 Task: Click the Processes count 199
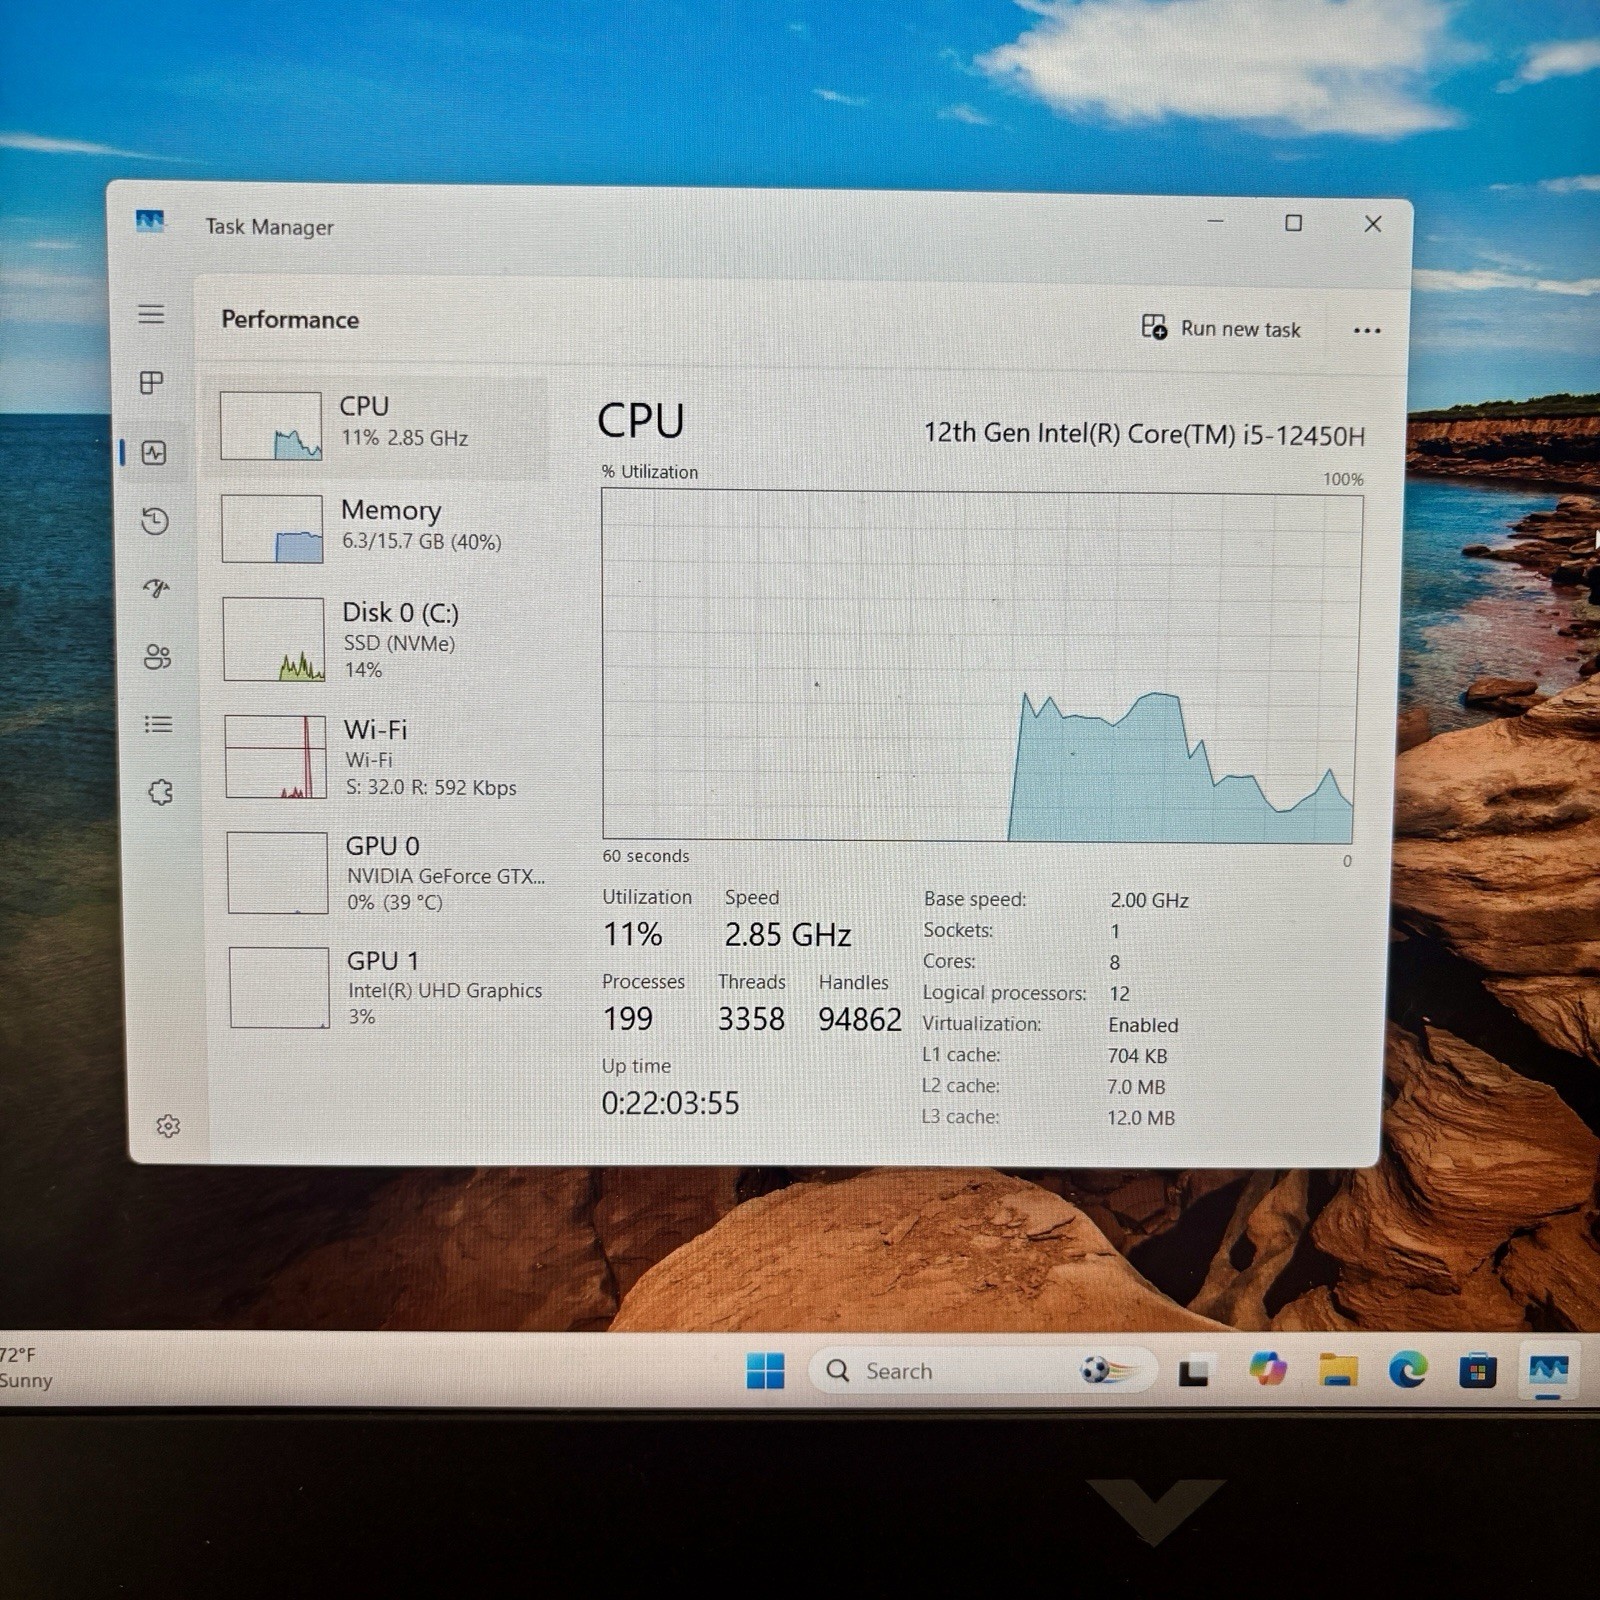tap(628, 1019)
